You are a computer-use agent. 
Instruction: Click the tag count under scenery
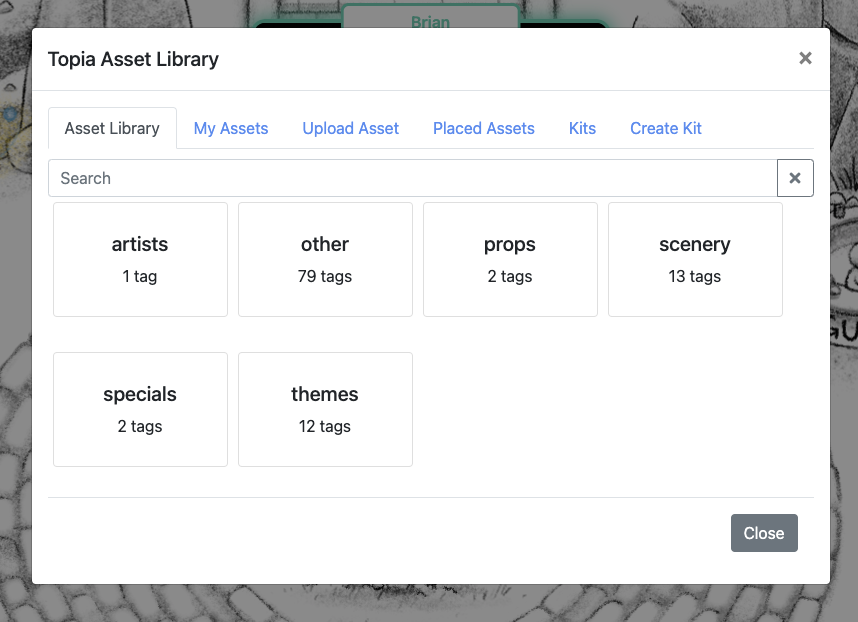pos(694,277)
